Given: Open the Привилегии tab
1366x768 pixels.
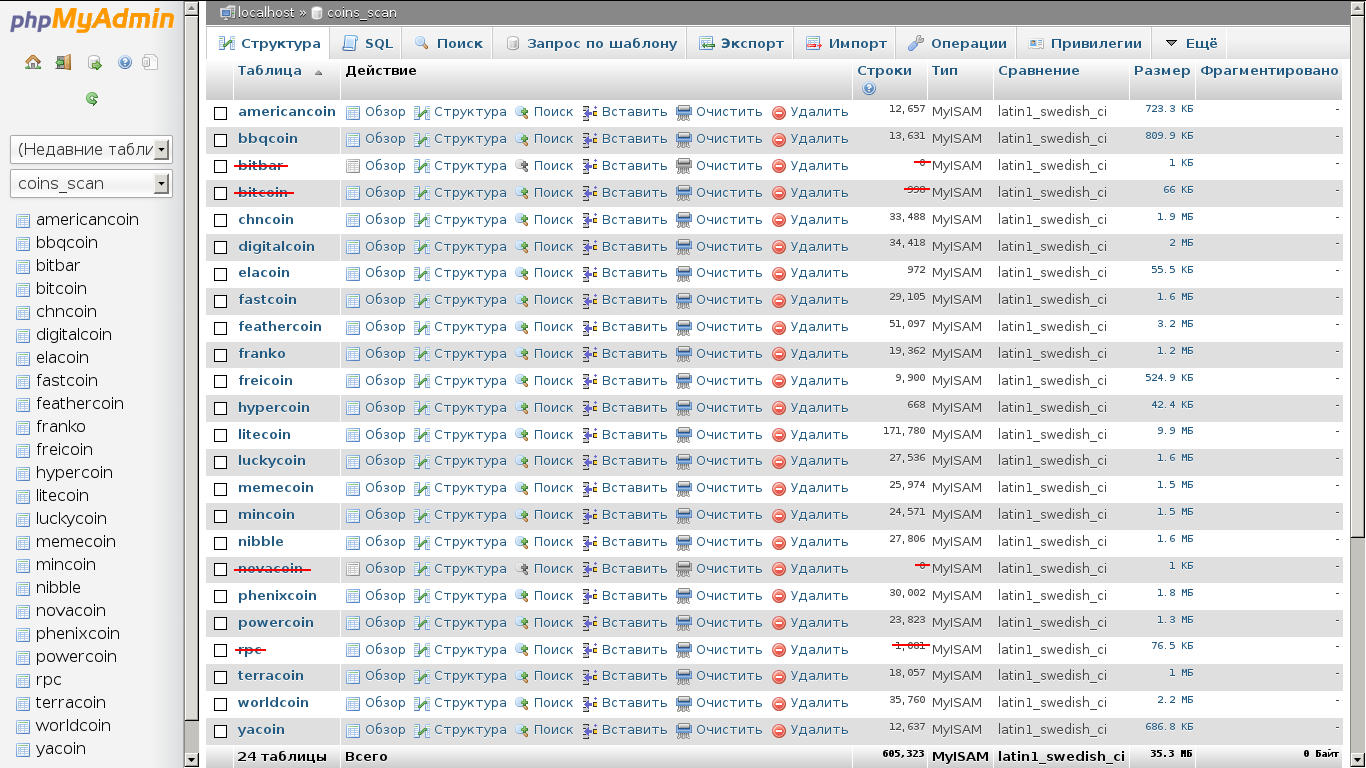Looking at the screenshot, I should tap(1084, 43).
